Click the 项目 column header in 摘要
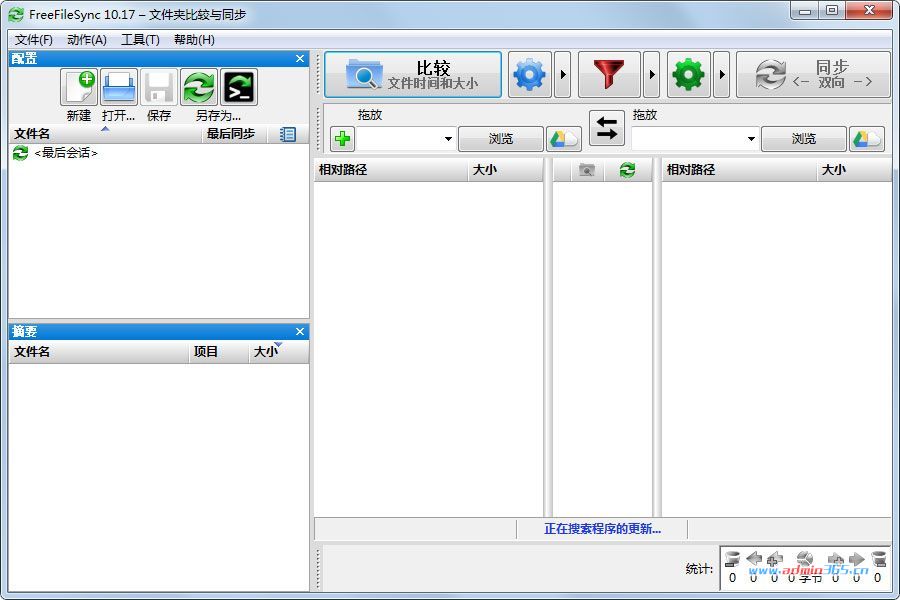This screenshot has width=900, height=600. (x=219, y=352)
